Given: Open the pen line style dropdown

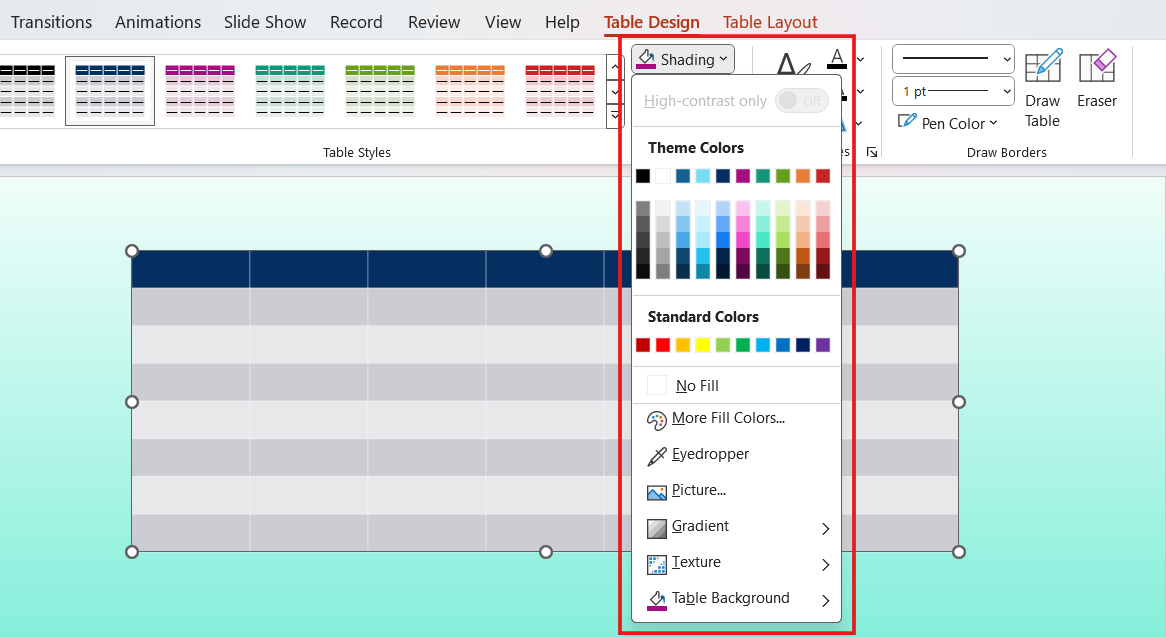Looking at the screenshot, I should click(1006, 59).
